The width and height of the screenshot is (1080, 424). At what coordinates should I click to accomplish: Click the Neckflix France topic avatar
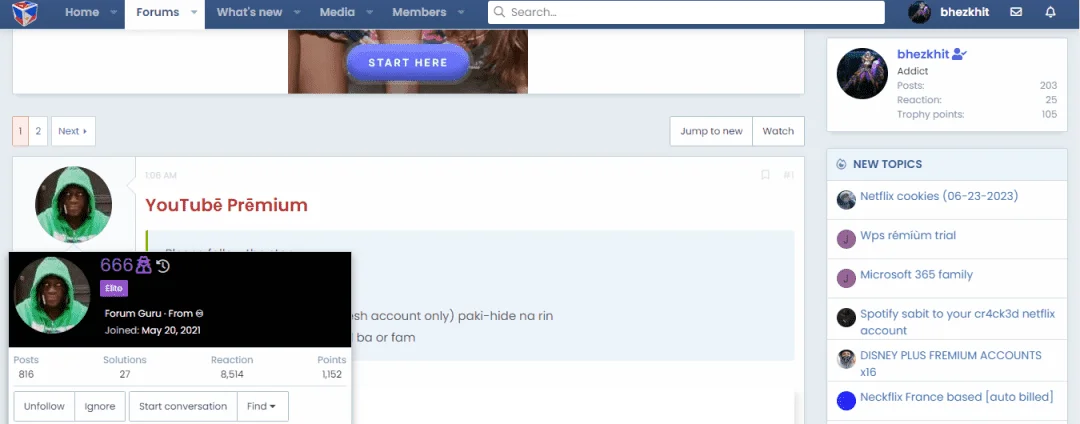[x=846, y=401]
